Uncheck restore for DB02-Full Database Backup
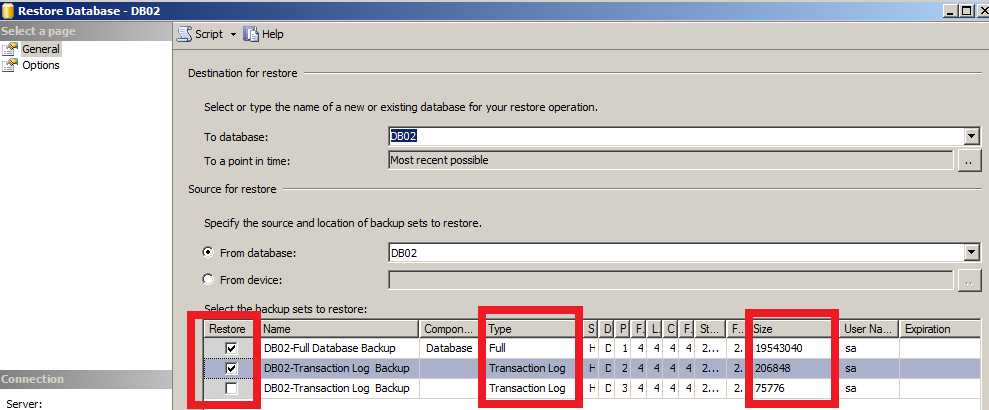 pos(231,348)
